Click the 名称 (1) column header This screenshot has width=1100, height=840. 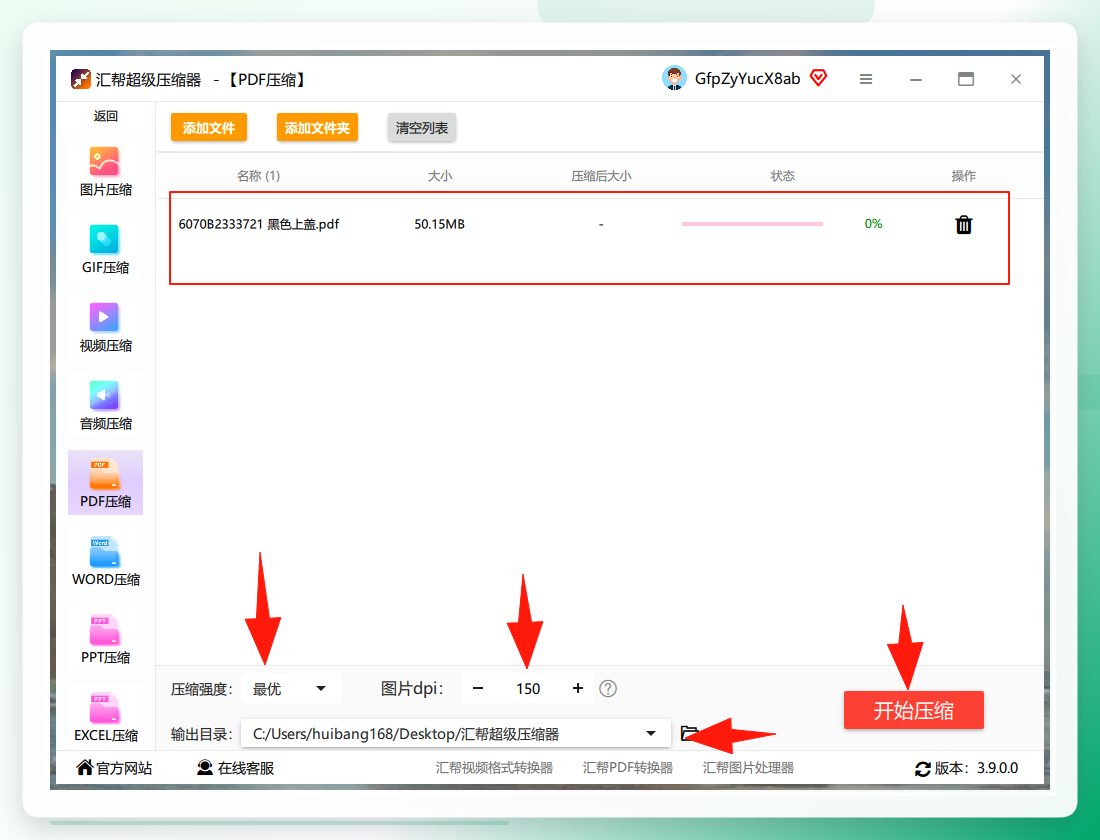click(x=258, y=176)
